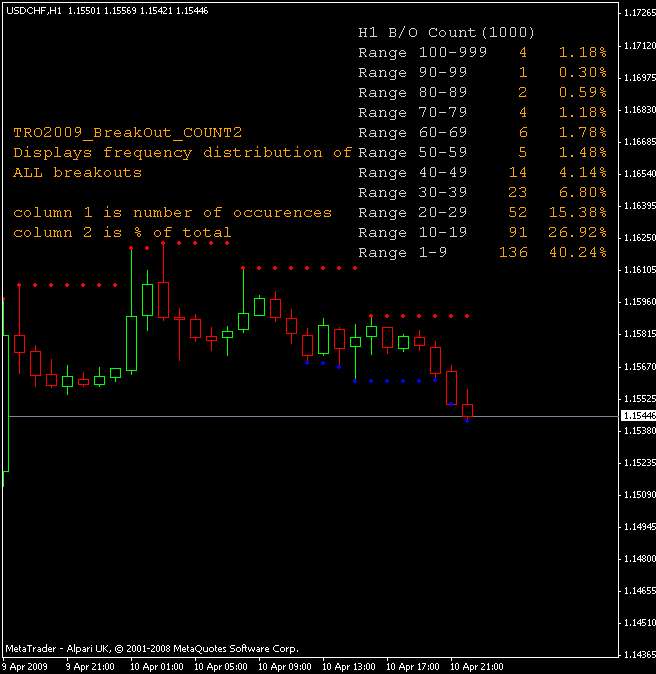Click 'column 2 is % of total' text
The image size is (656, 674).
(122, 232)
